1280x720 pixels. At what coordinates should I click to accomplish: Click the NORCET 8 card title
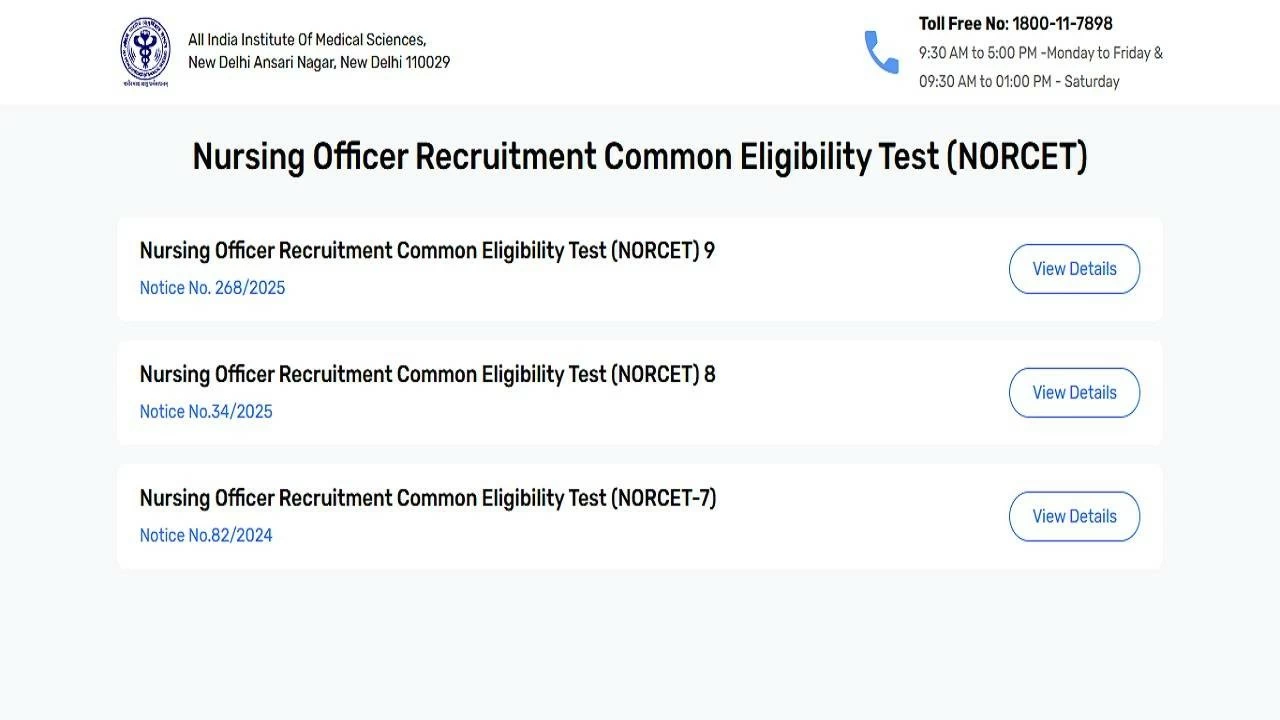427,374
